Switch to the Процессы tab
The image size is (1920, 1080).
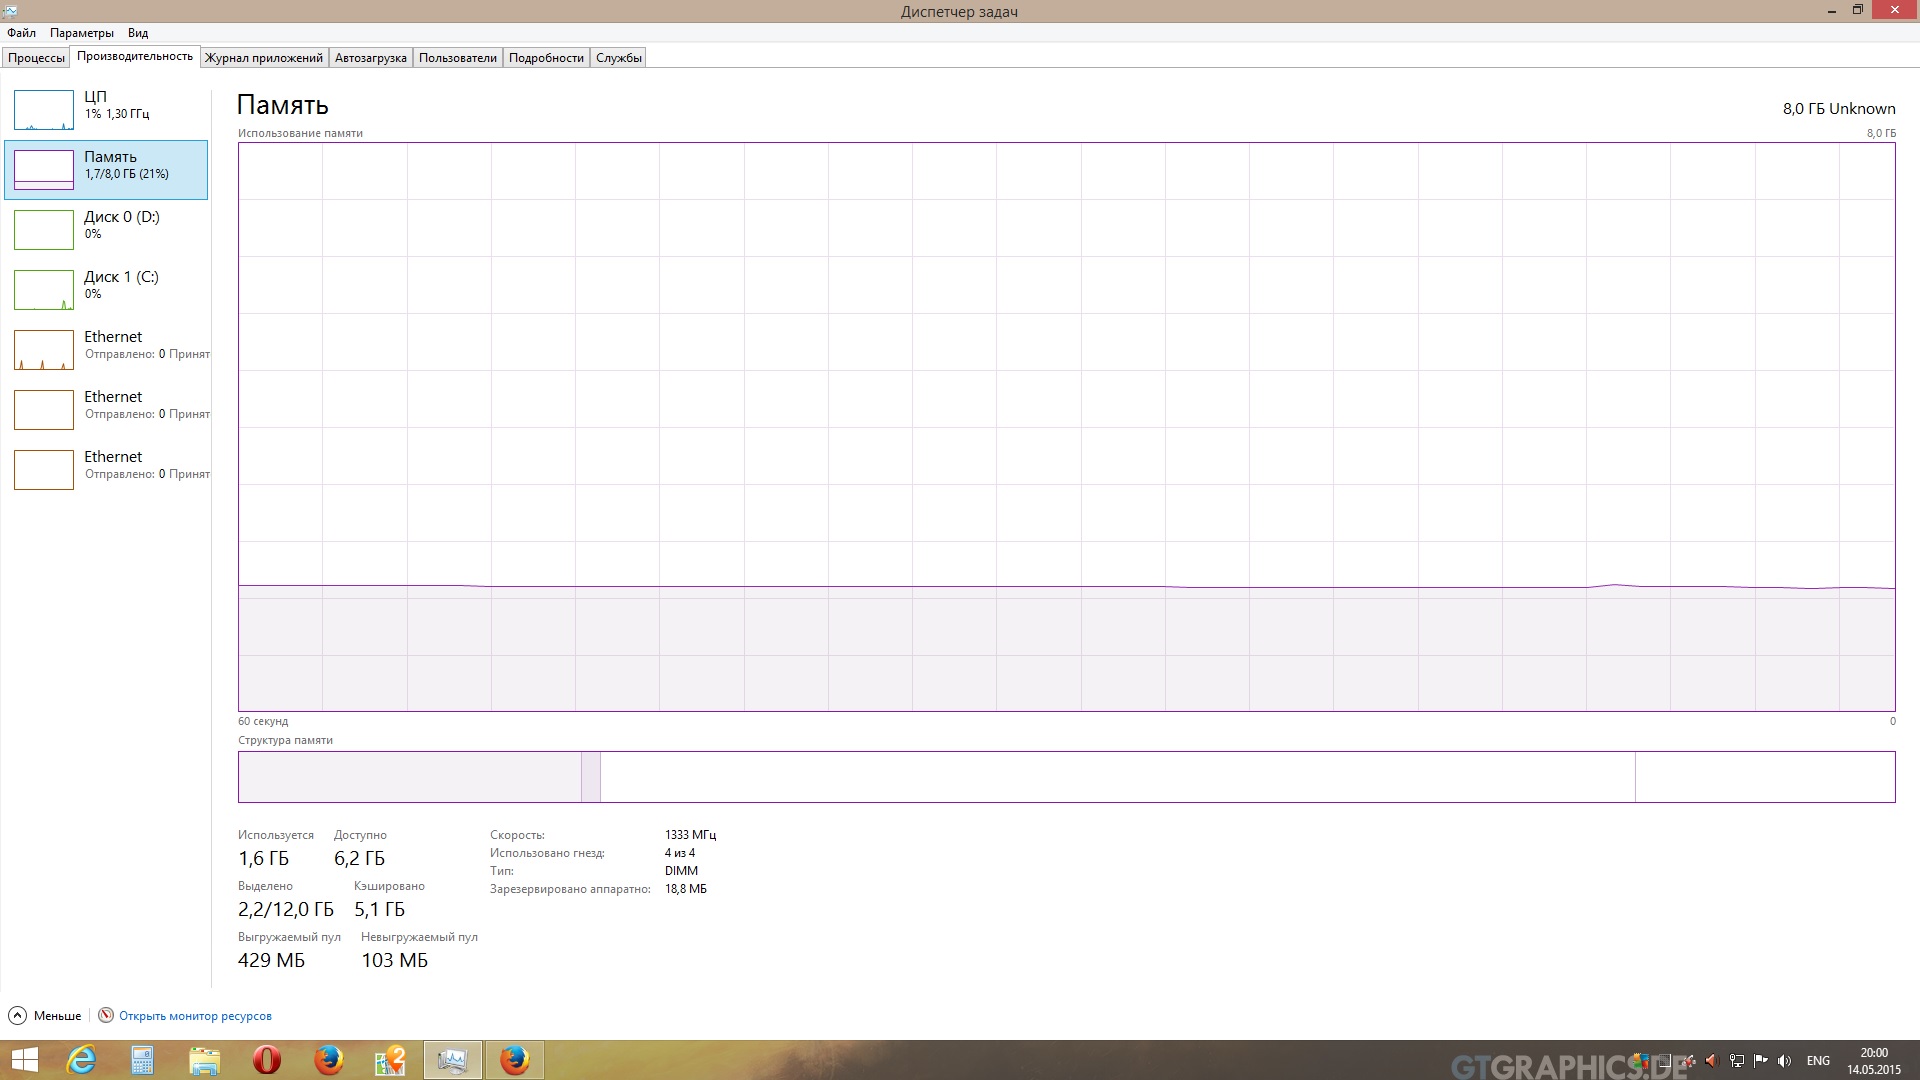(36, 58)
